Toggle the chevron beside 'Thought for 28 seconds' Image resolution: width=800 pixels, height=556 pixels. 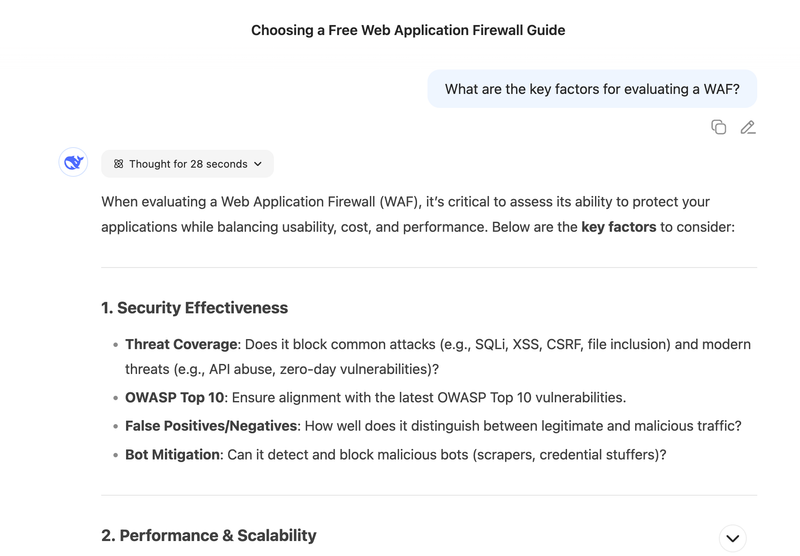[x=258, y=164]
